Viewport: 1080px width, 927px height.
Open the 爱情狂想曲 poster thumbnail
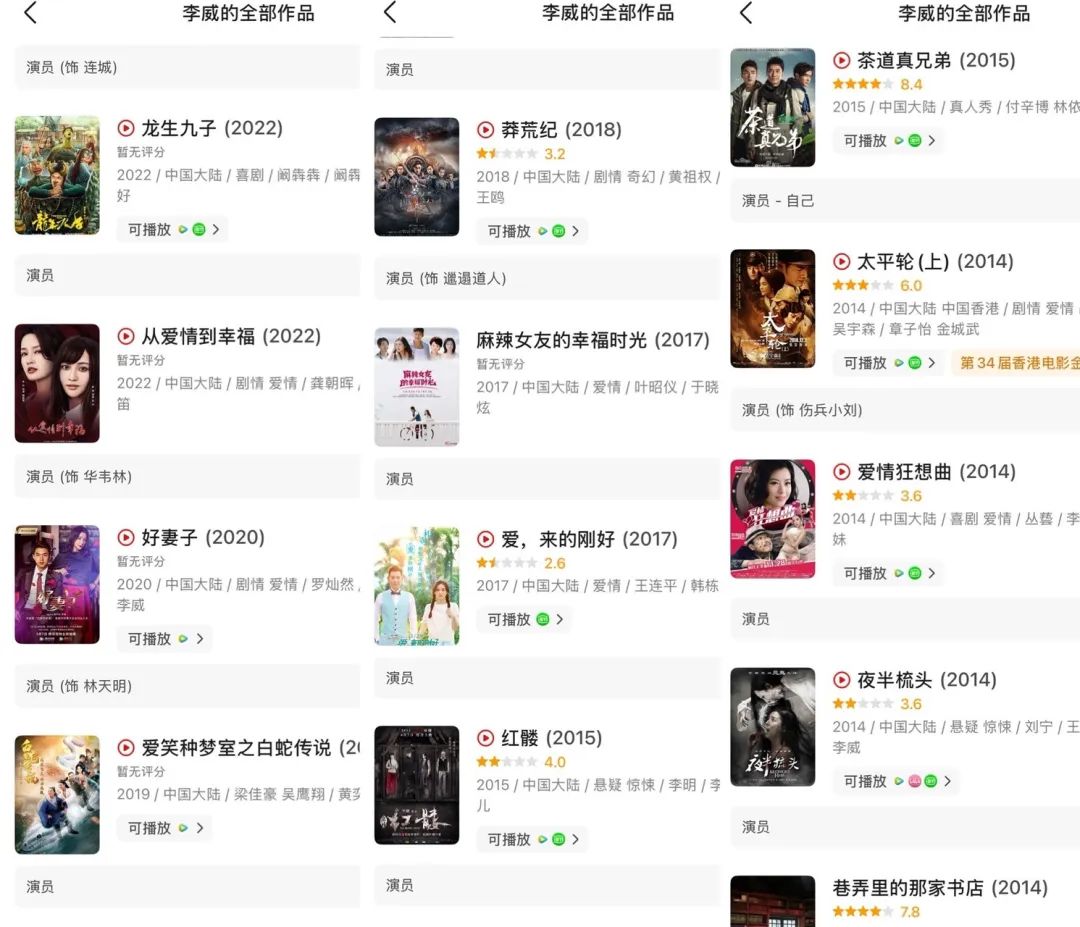click(773, 519)
